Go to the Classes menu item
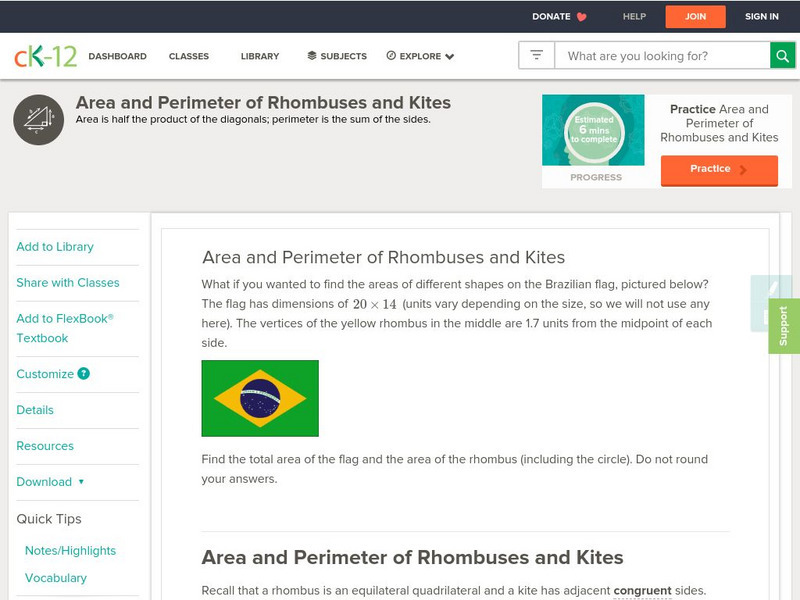This screenshot has height=600, width=800. tap(189, 57)
